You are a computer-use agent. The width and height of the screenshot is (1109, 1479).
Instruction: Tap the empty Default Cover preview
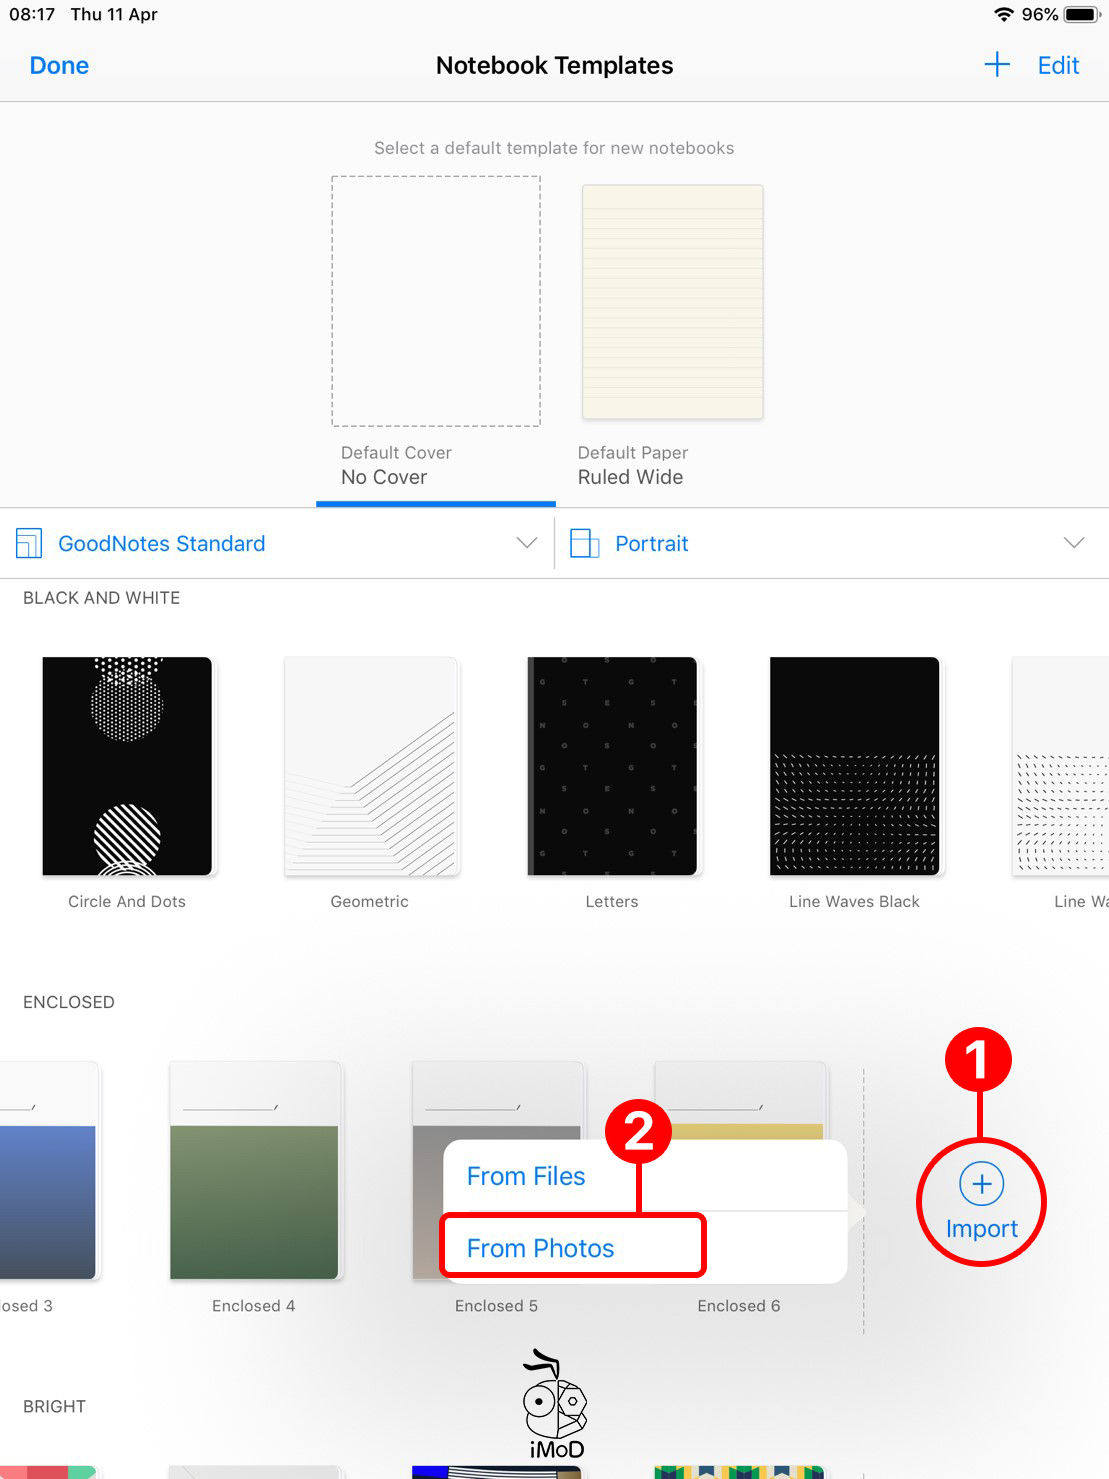(436, 301)
